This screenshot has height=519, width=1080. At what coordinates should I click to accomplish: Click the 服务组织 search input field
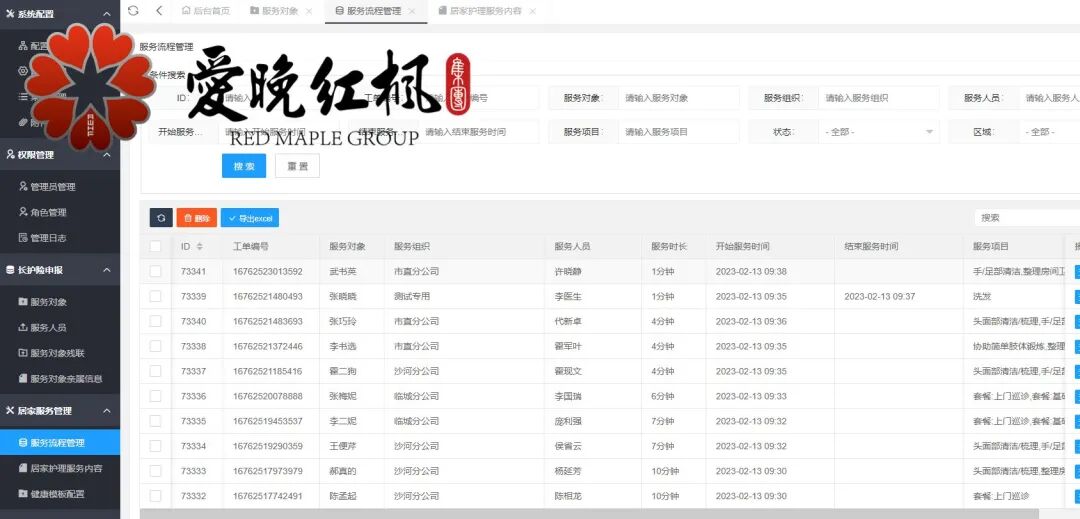[878, 98]
